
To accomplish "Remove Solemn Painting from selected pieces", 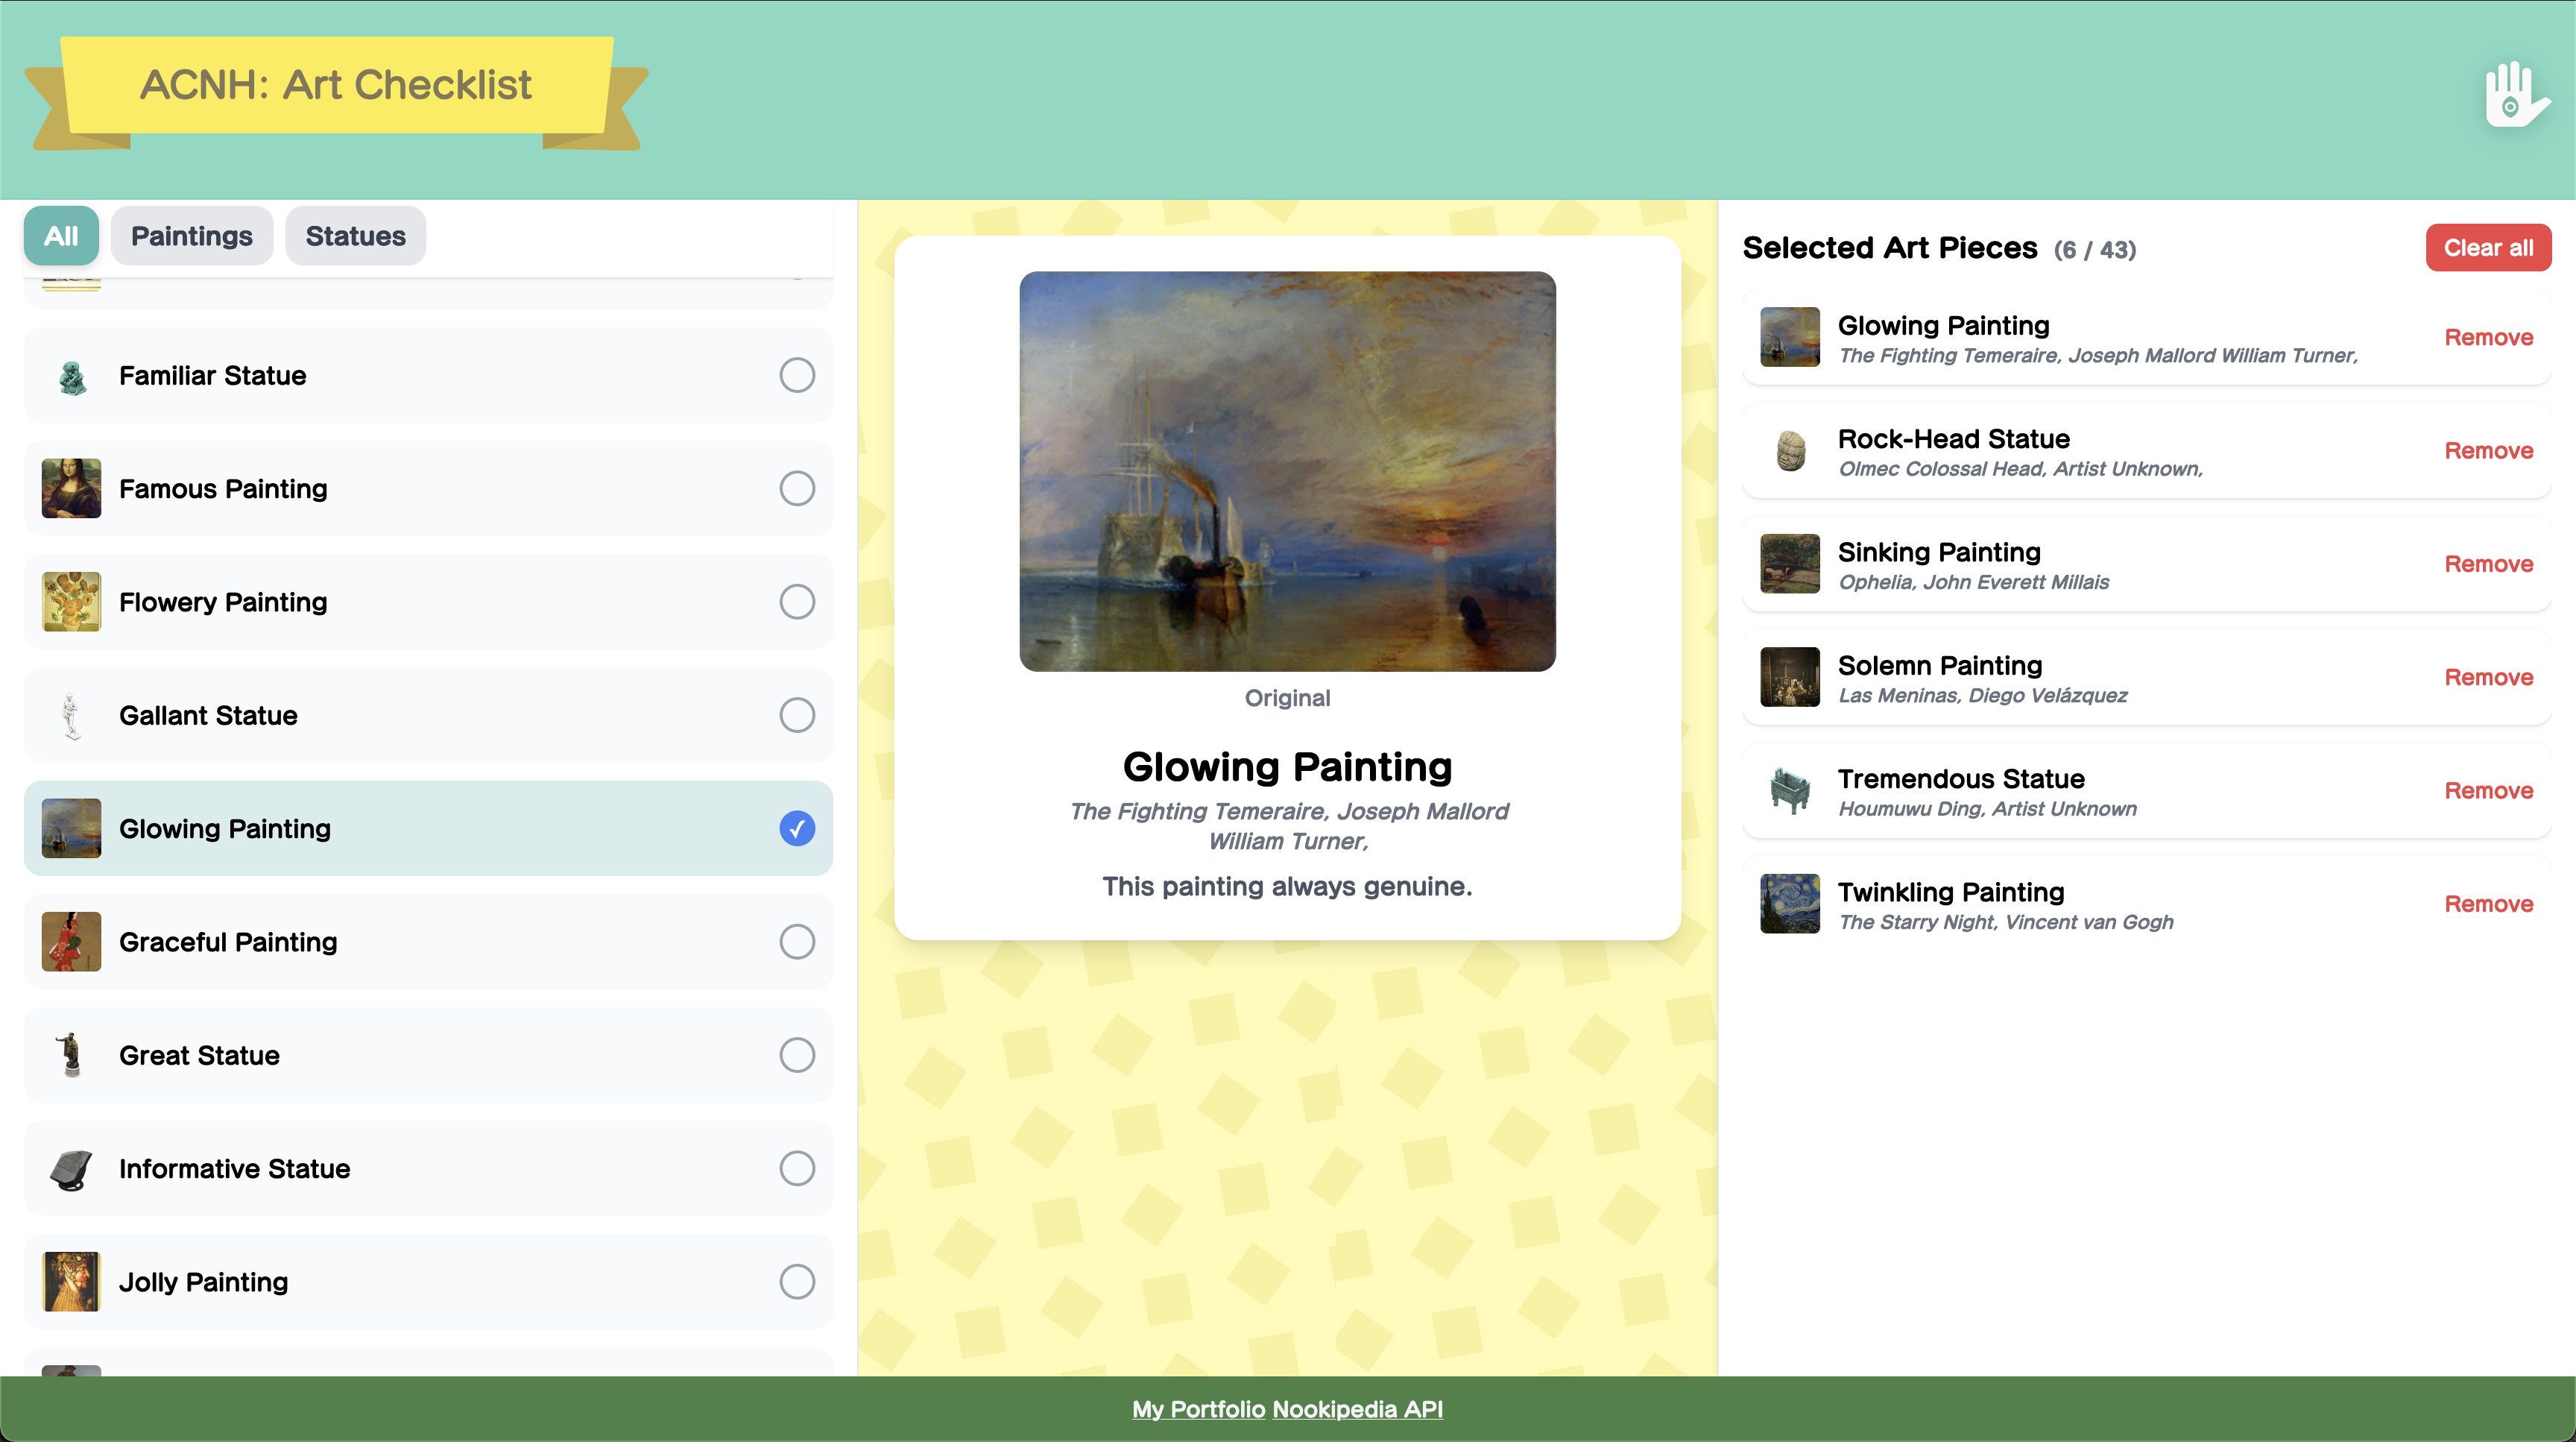I will click(x=2488, y=677).
